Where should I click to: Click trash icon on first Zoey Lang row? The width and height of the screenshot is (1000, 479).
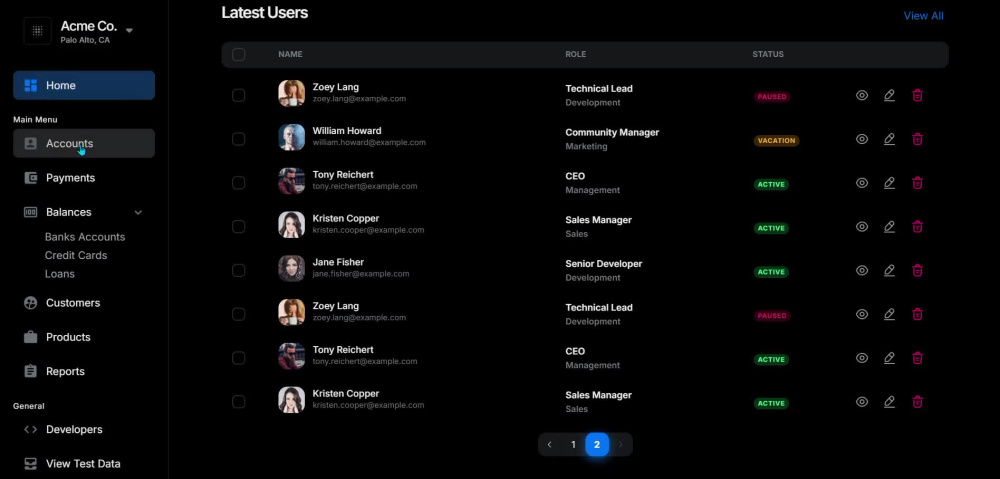pos(917,95)
